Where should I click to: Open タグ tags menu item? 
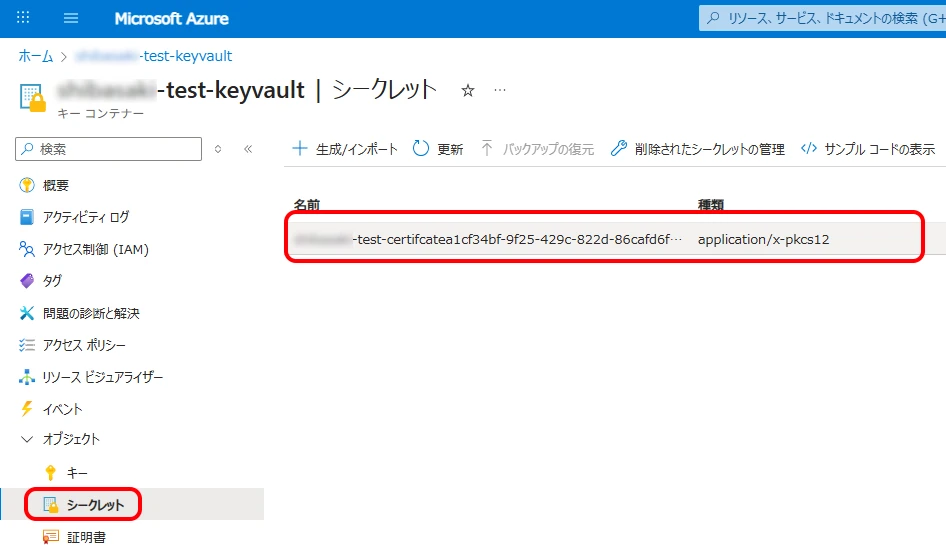(52, 281)
